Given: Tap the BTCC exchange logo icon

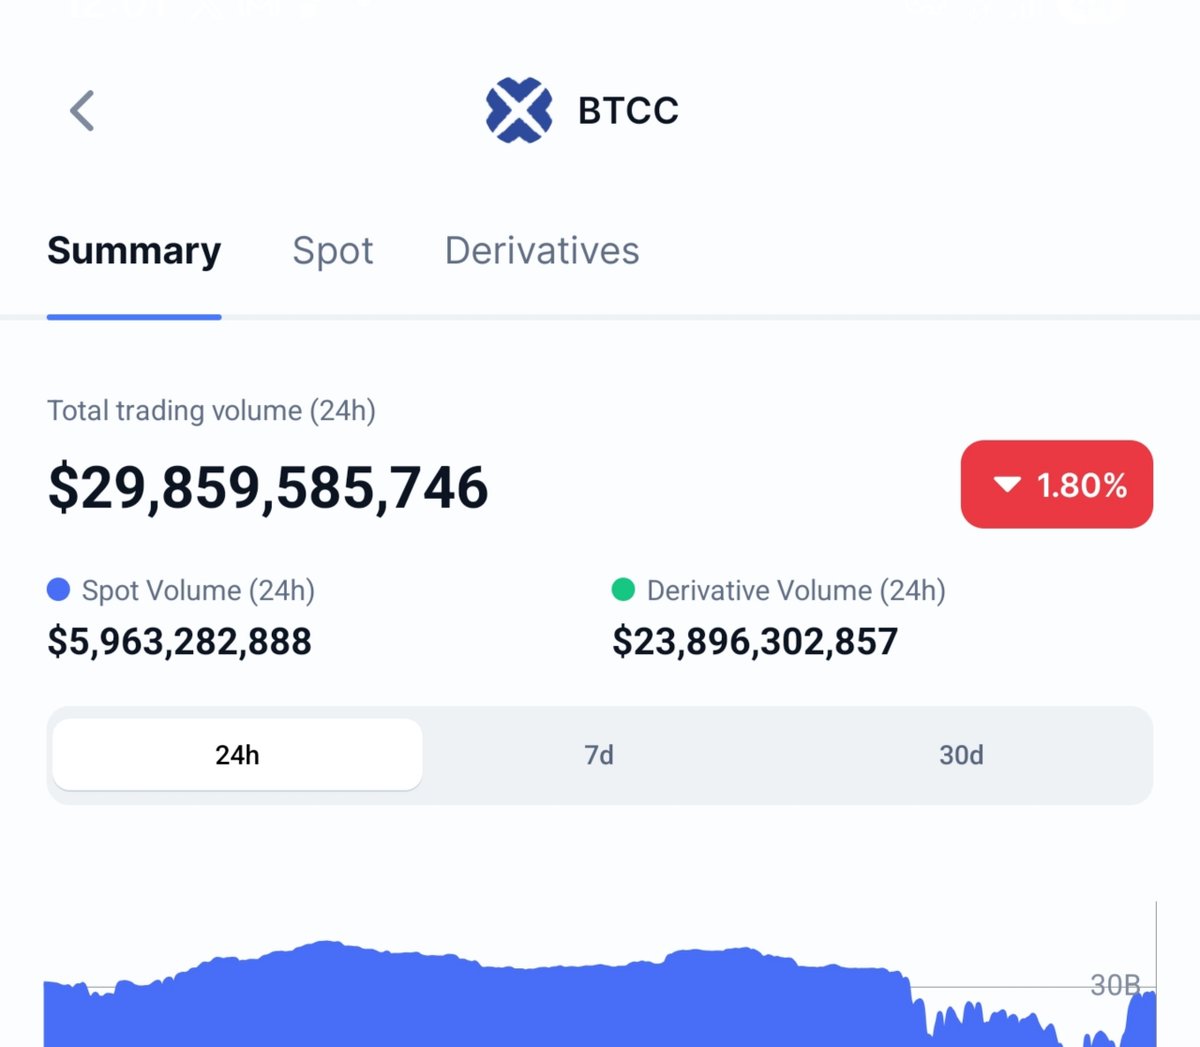Looking at the screenshot, I should click(519, 110).
